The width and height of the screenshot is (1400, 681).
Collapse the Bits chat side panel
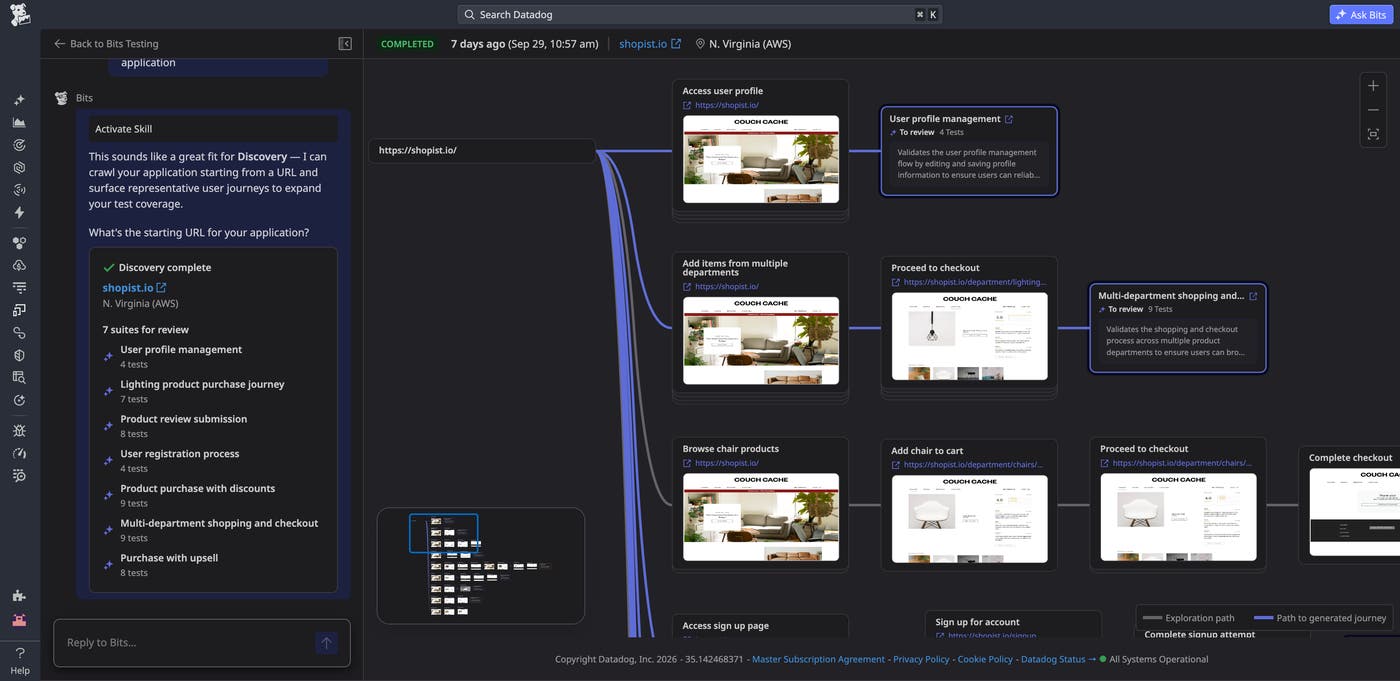(345, 44)
